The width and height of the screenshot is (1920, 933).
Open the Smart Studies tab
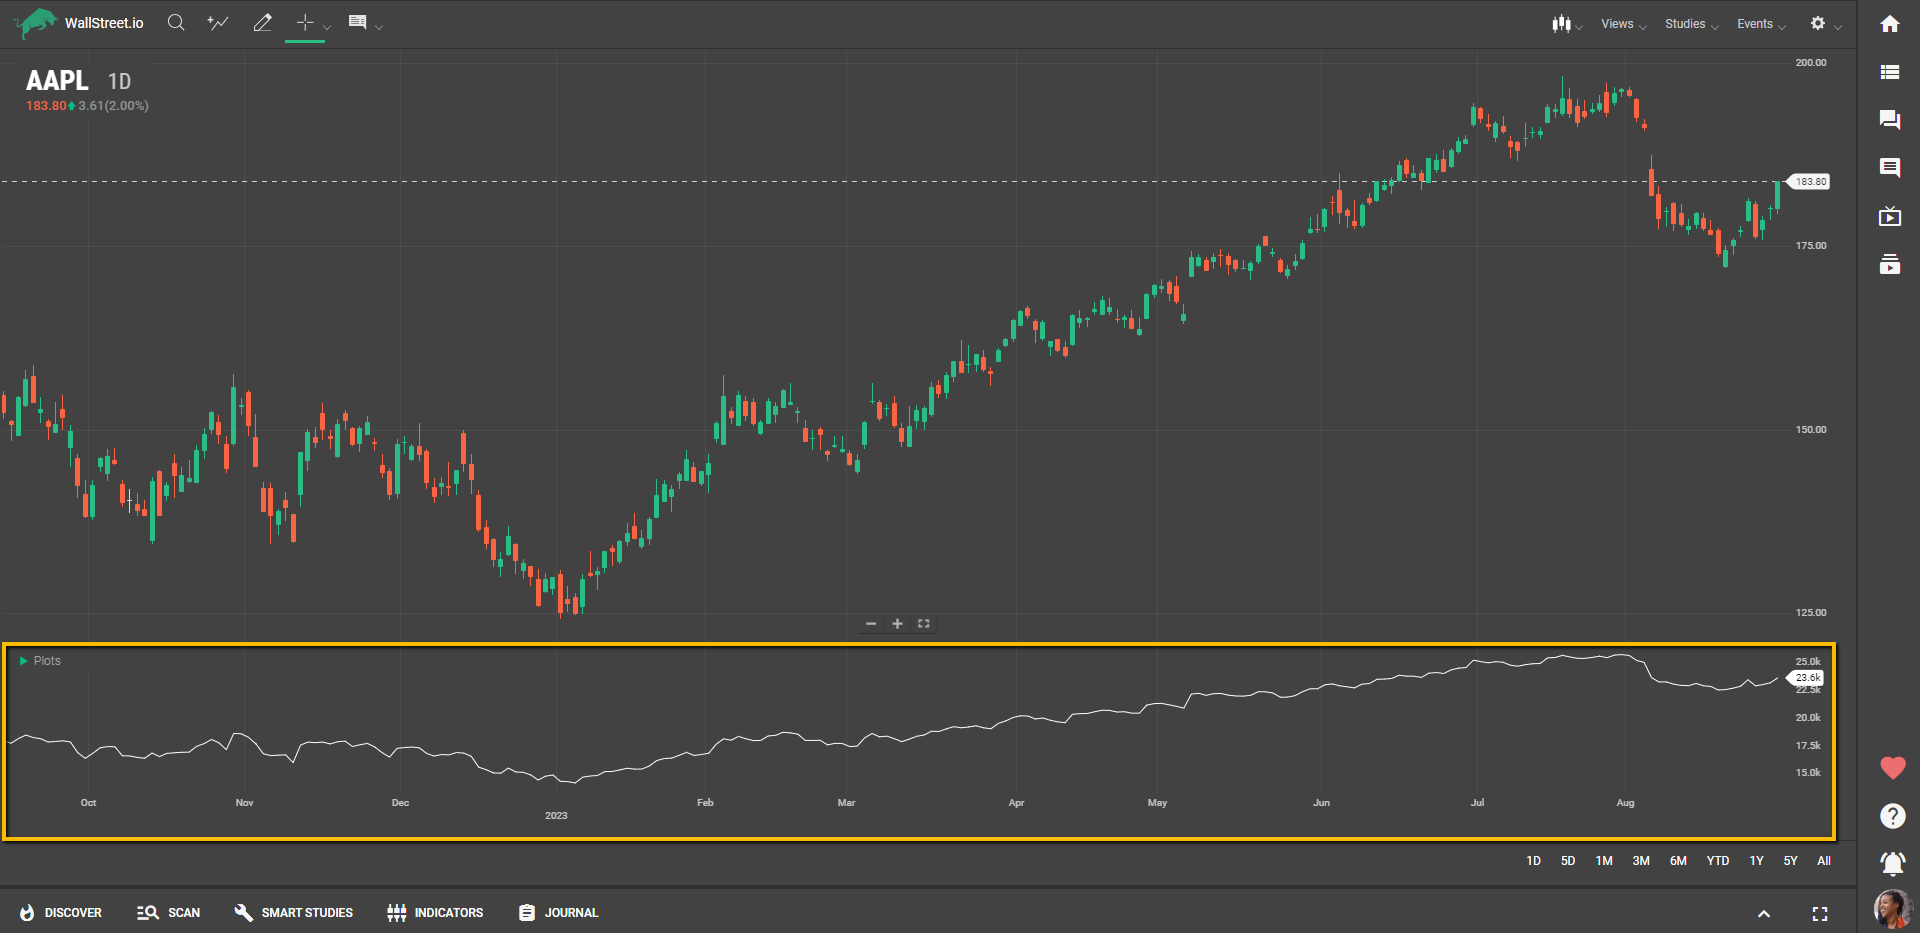pos(294,913)
